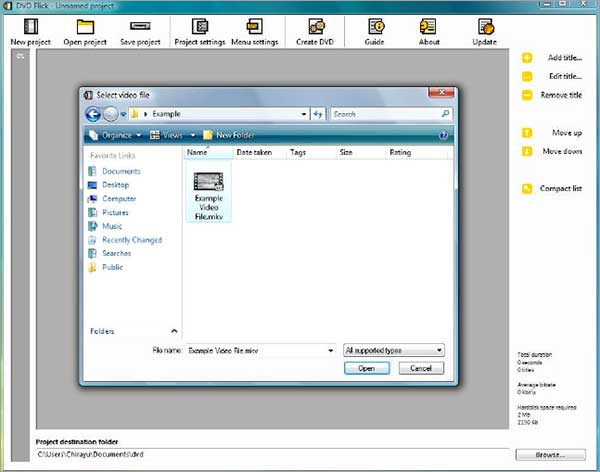Click the Save project icon
The image size is (600, 472).
140,27
